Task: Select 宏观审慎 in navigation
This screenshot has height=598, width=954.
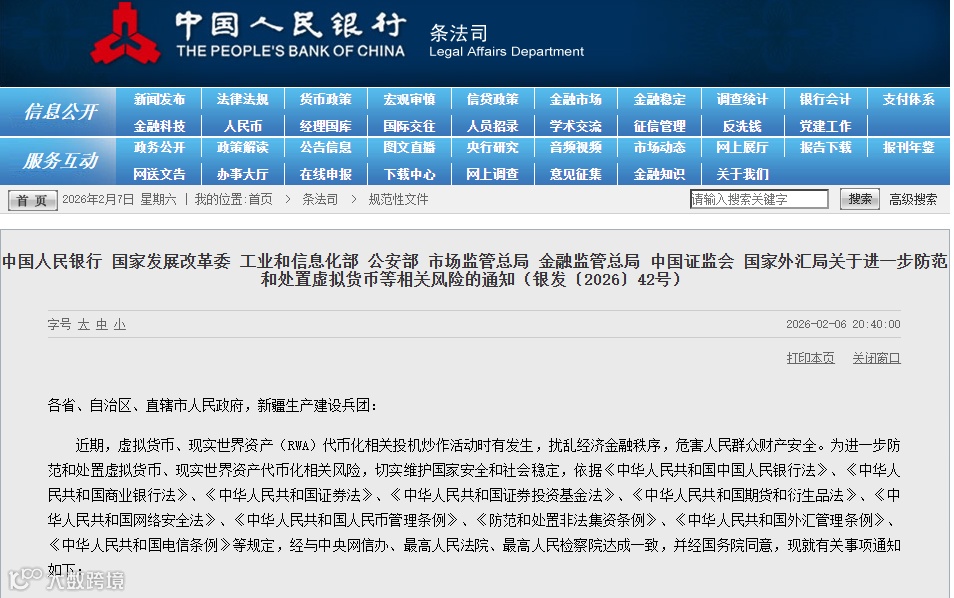Action: pos(409,99)
